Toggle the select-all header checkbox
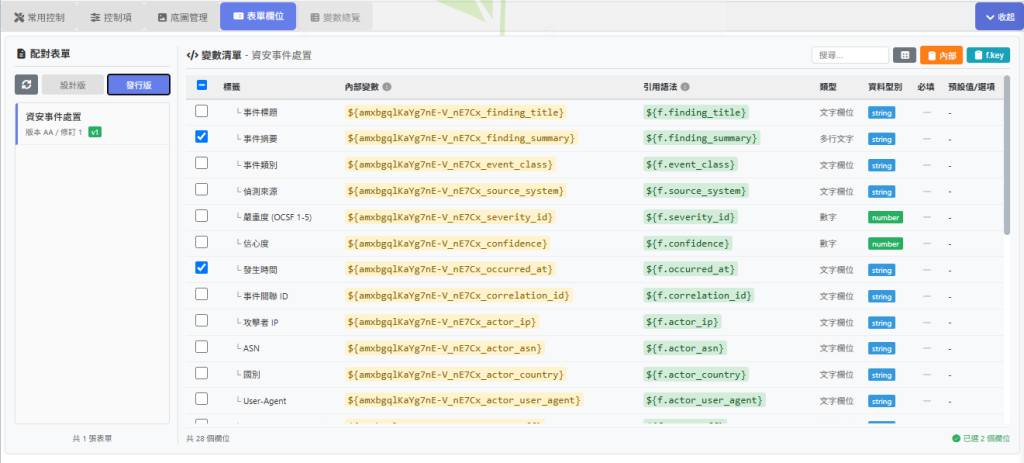1024x463 pixels. 202,85
